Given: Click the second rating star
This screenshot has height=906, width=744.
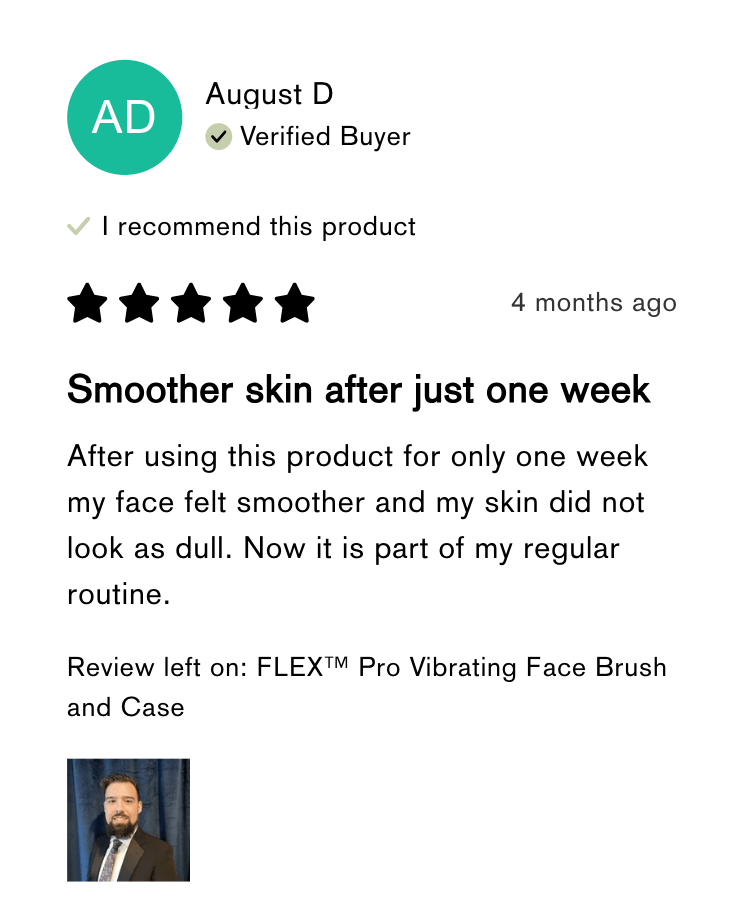Looking at the screenshot, I should pos(139,303).
